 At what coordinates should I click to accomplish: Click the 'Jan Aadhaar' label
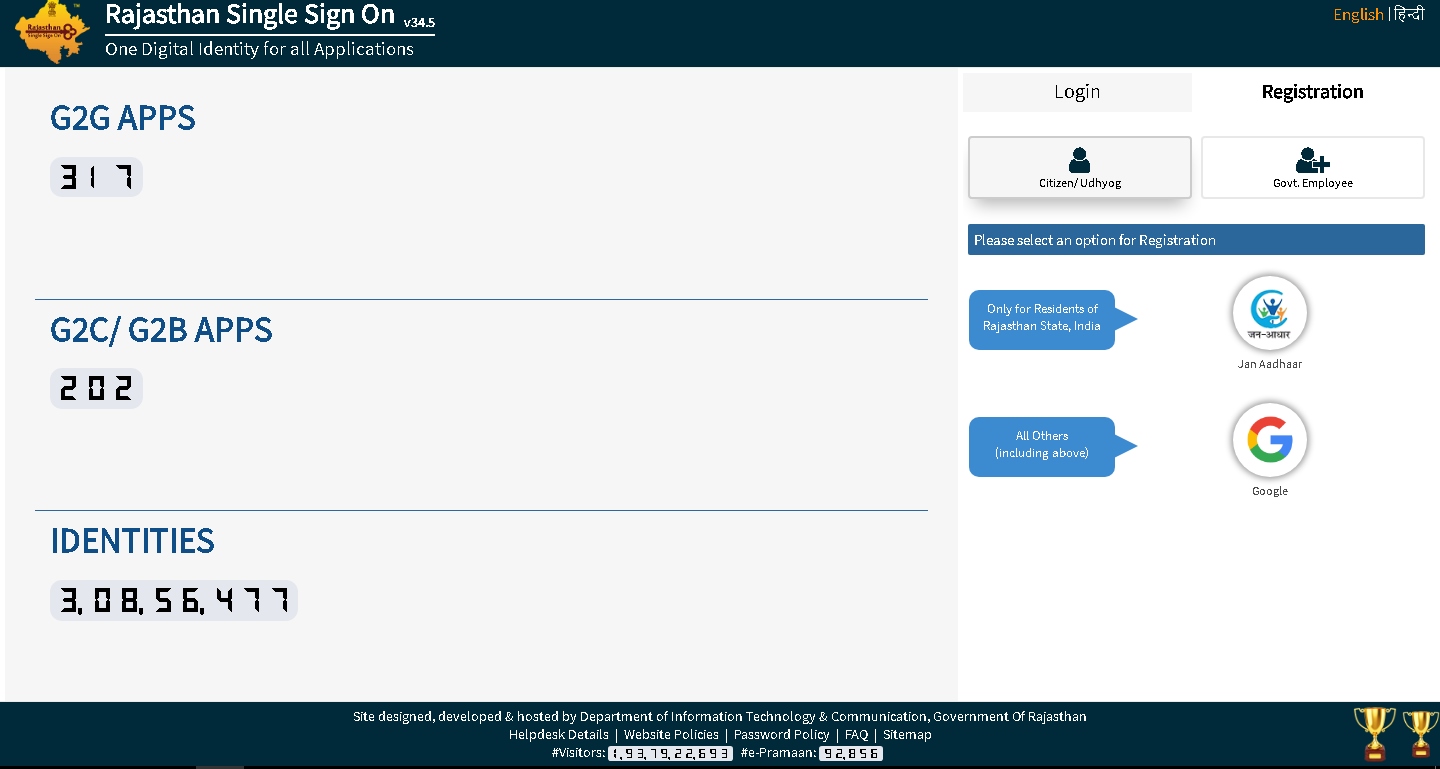[1270, 364]
